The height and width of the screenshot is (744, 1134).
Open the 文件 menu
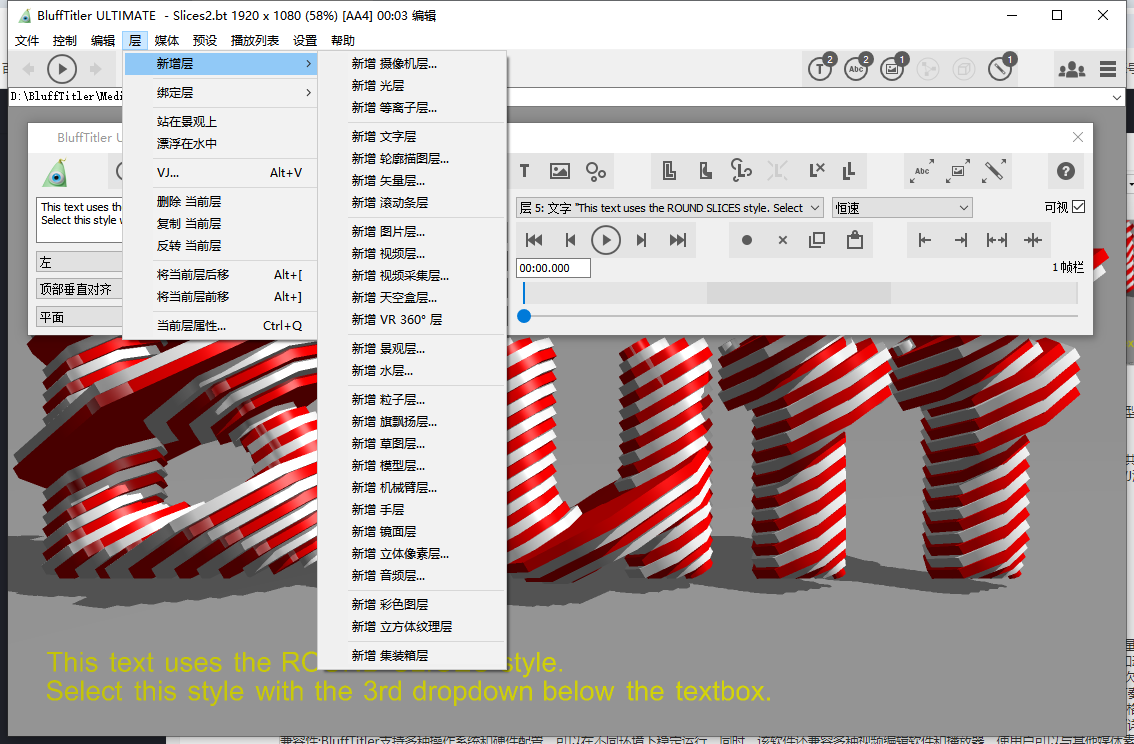pyautogui.click(x=27, y=40)
